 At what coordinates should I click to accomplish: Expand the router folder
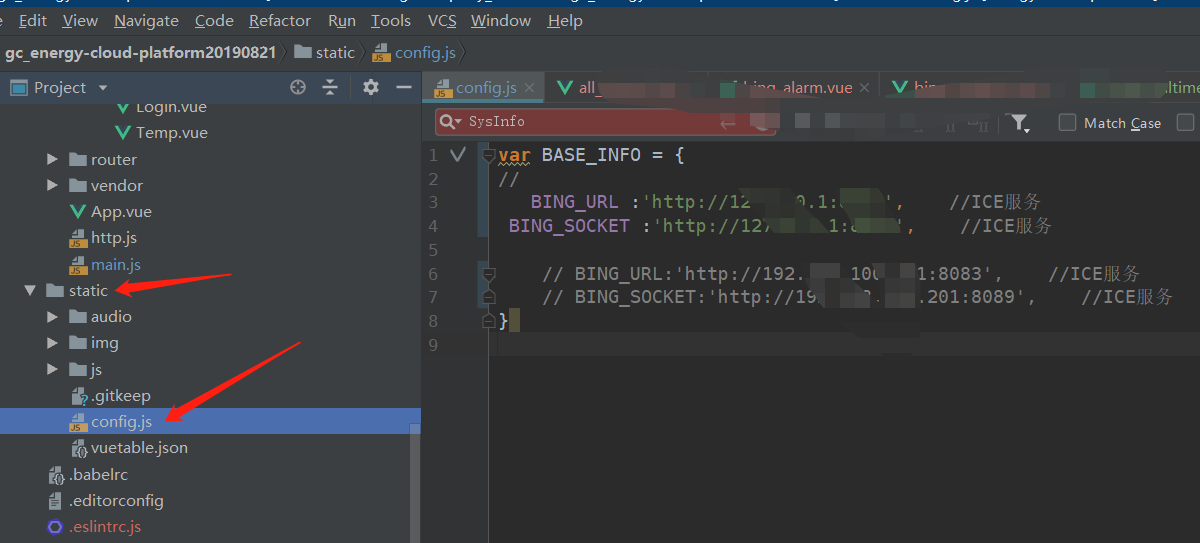pos(52,159)
